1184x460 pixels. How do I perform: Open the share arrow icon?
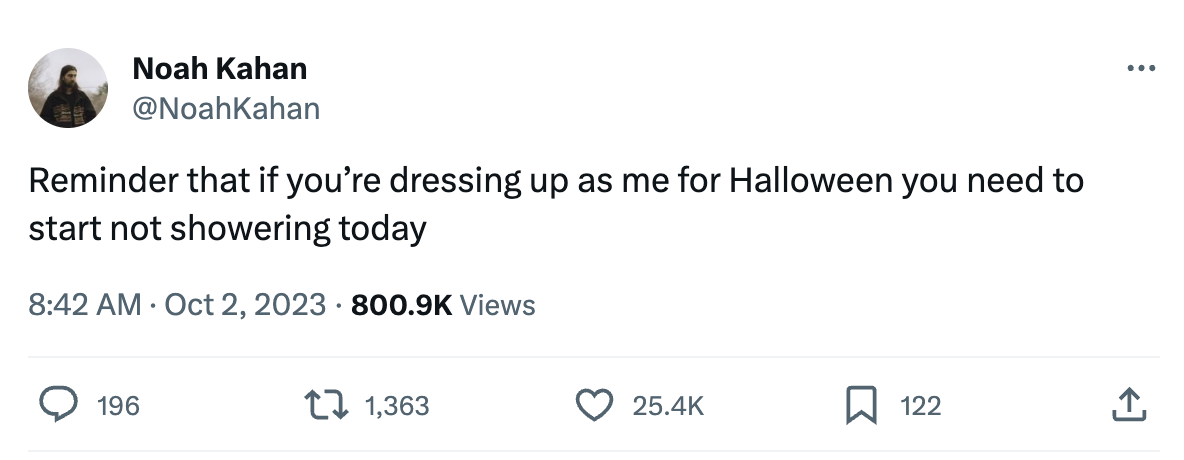pos(1129,404)
